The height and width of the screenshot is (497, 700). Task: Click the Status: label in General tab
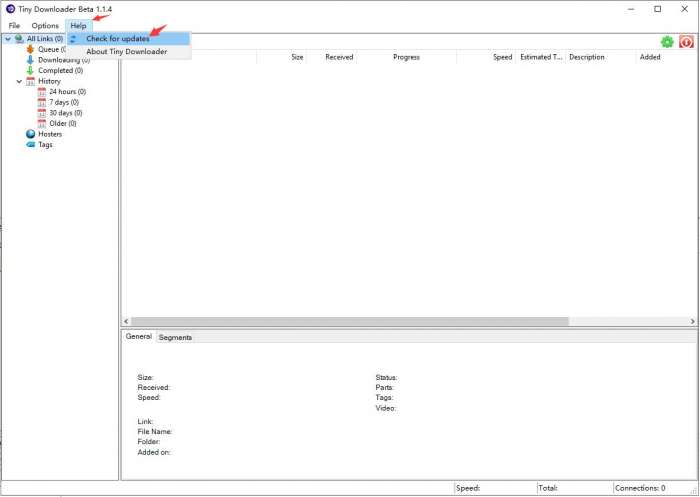coord(386,377)
